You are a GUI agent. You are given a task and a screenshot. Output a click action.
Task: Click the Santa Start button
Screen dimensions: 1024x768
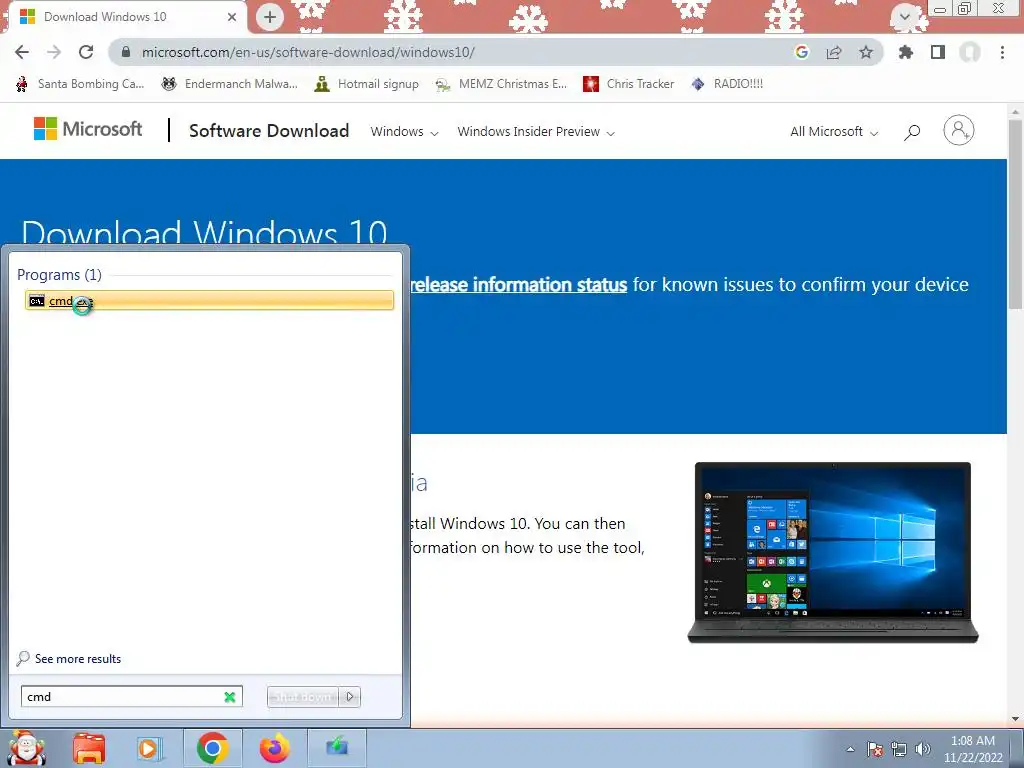tap(26, 748)
